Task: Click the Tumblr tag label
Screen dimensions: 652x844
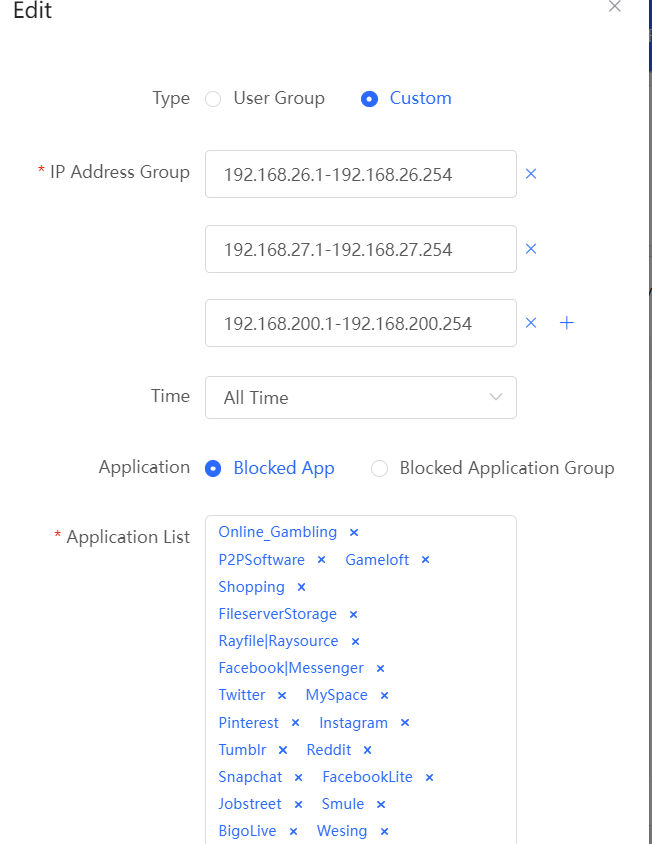Action: coord(242,749)
